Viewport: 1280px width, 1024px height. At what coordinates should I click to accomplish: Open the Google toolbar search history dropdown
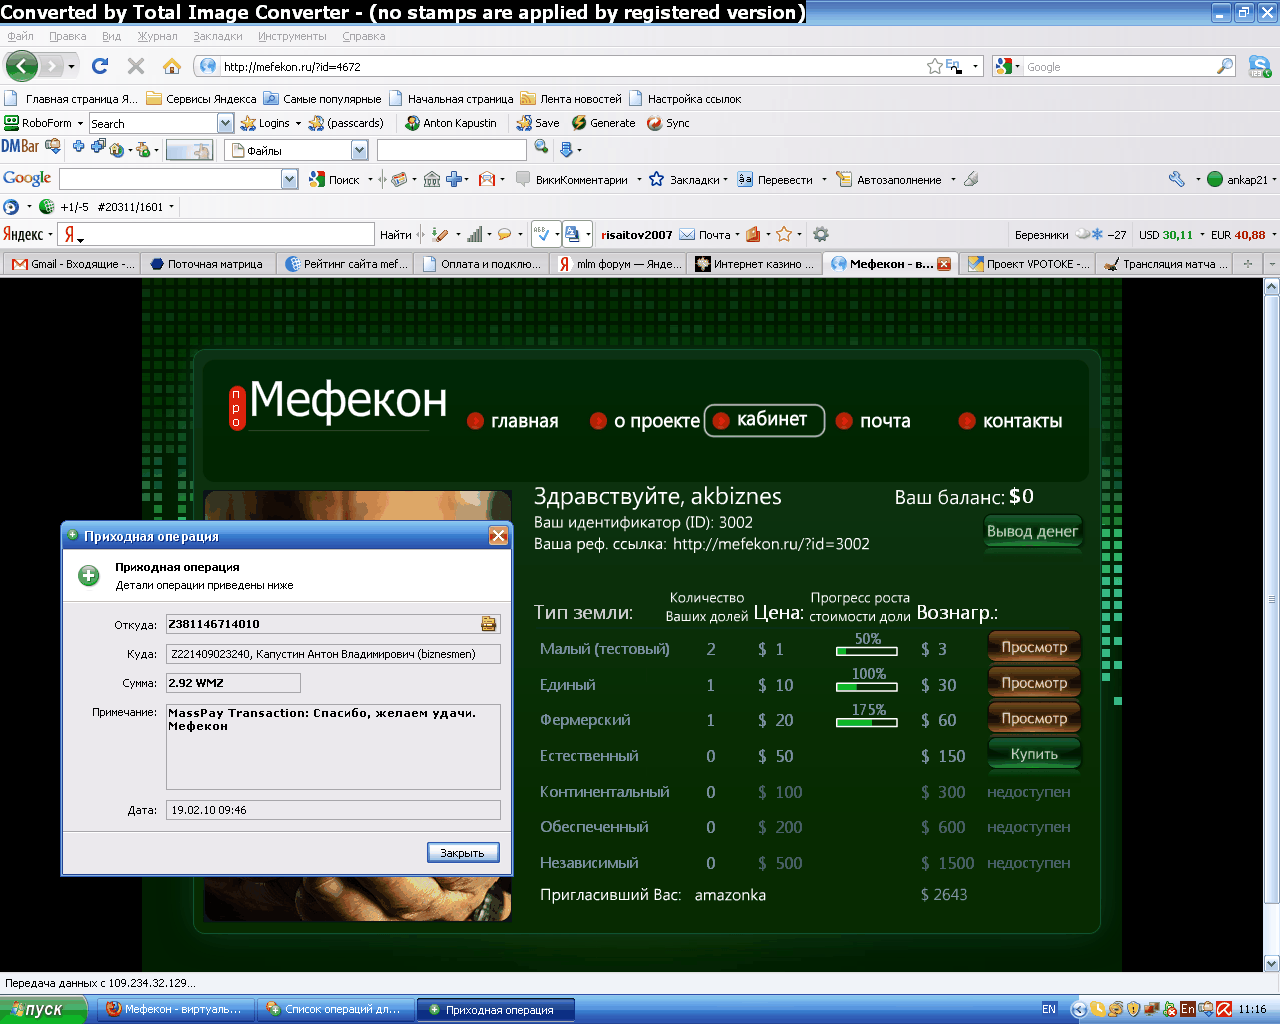tap(290, 179)
